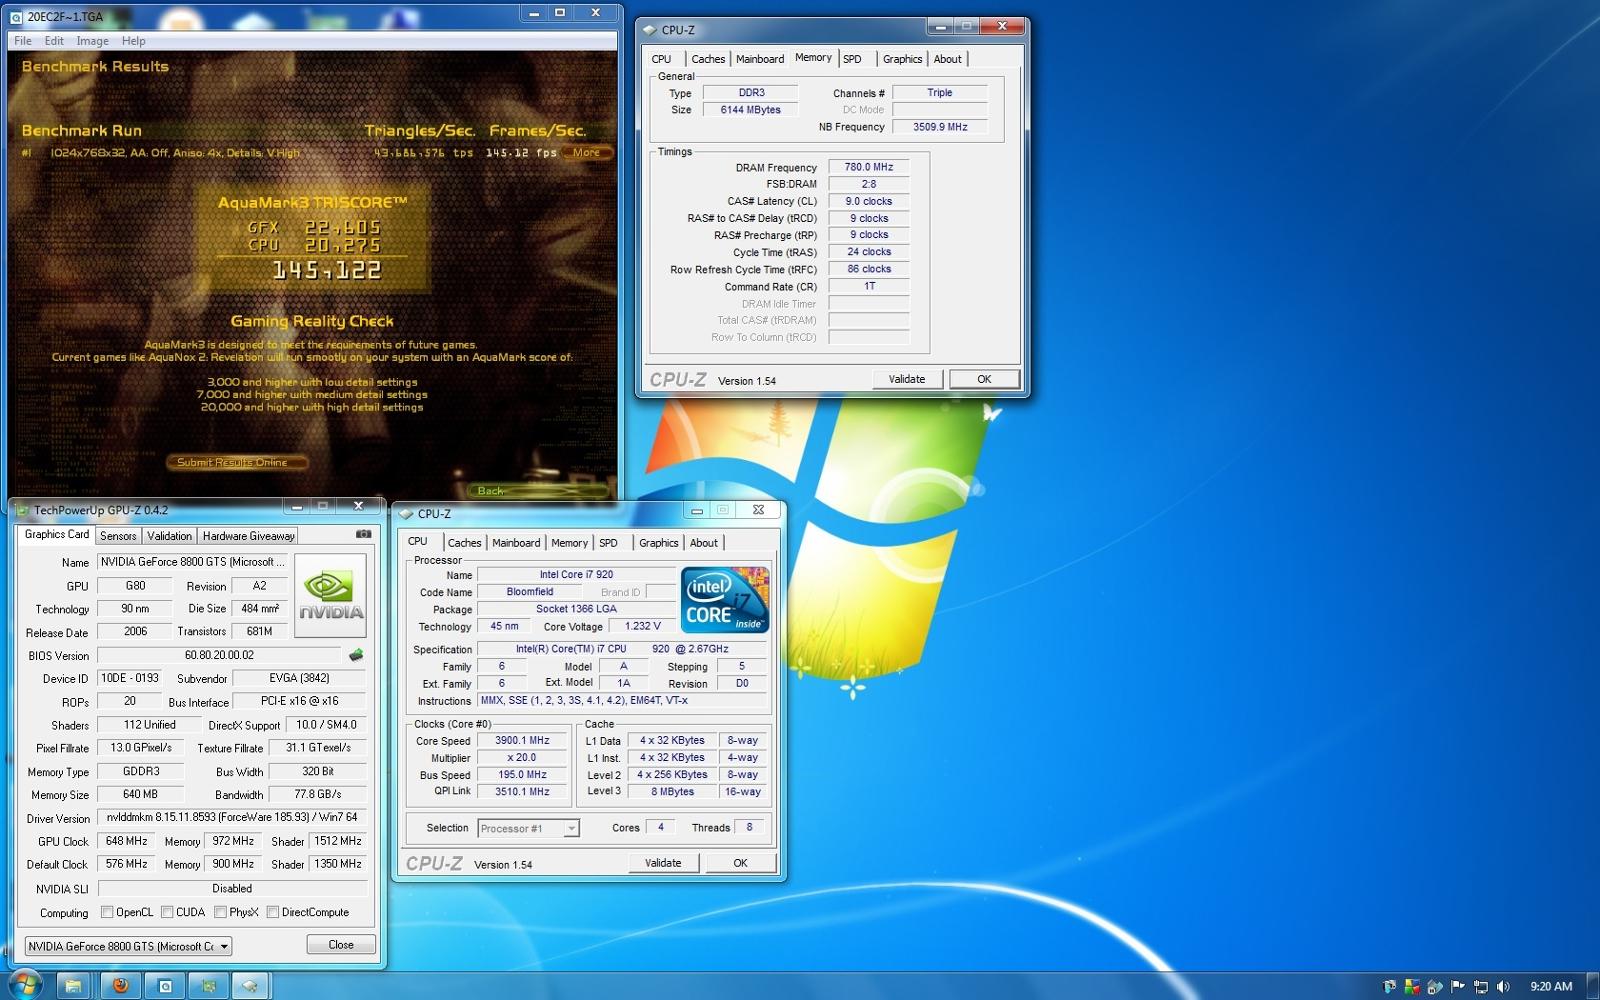Click the AquaMark total score 145,122
The image size is (1600, 1000).
(327, 270)
